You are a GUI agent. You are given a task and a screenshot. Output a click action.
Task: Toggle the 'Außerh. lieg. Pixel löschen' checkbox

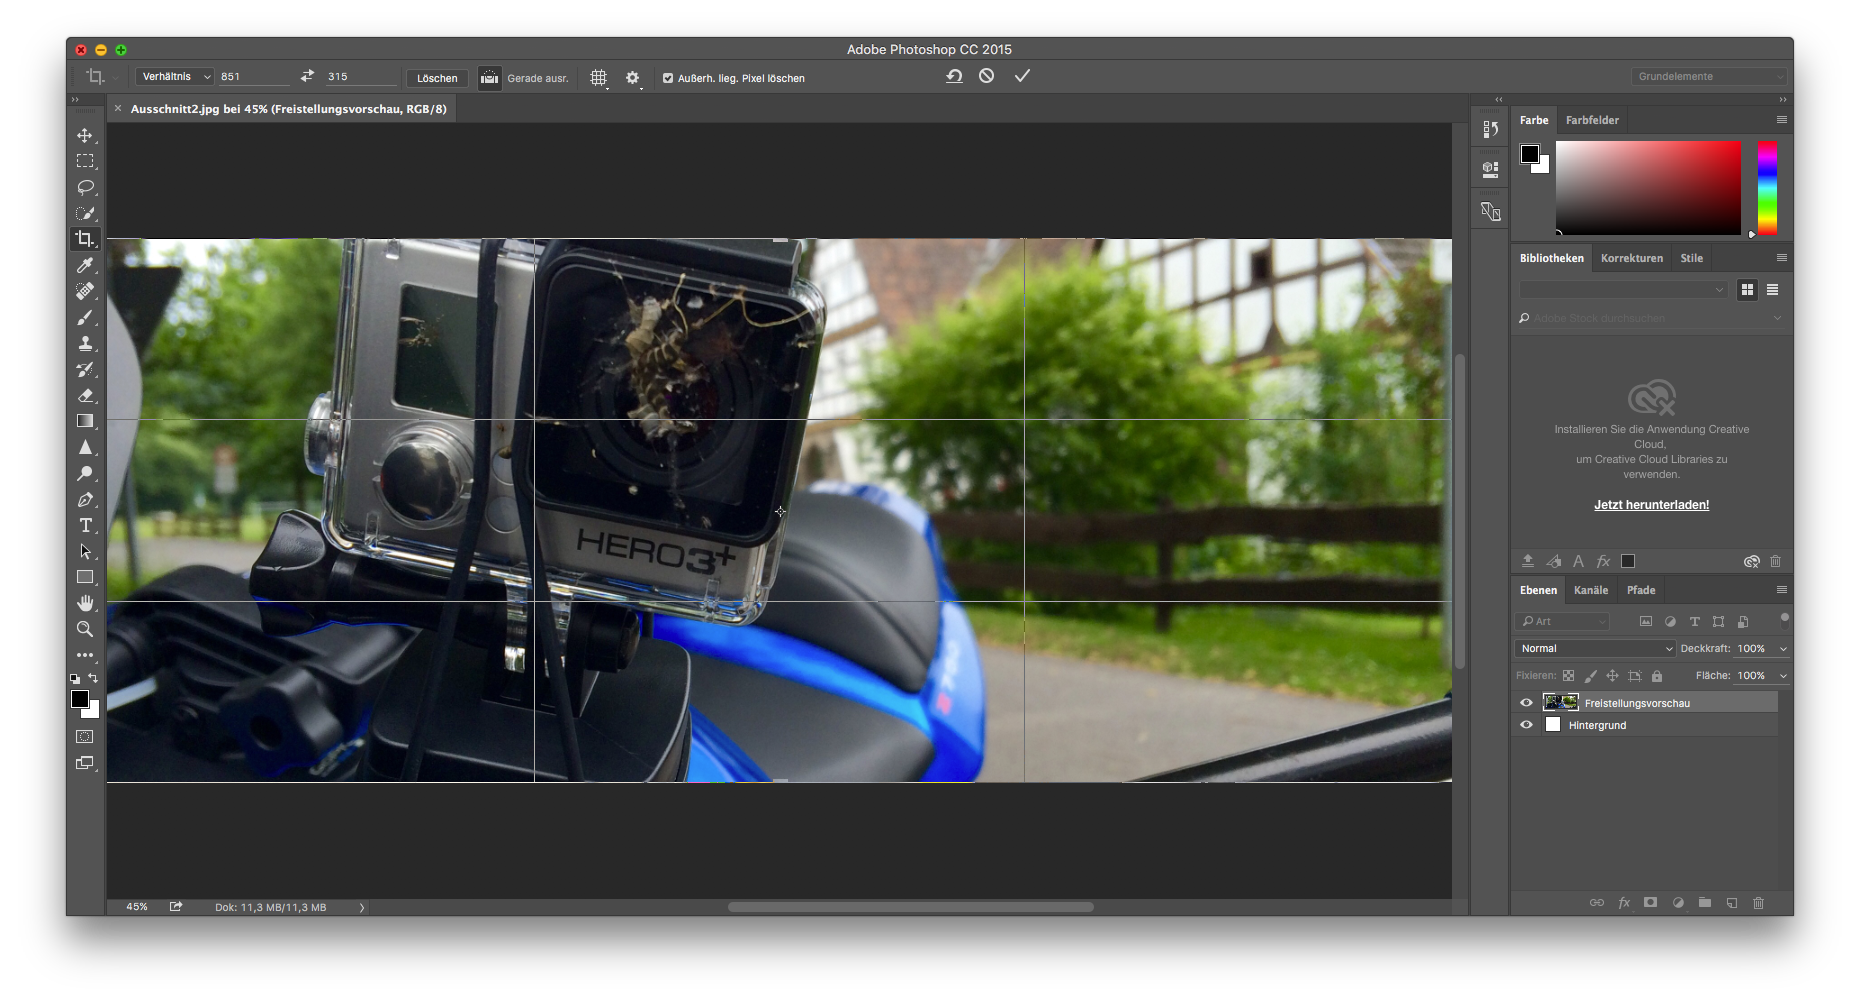668,78
